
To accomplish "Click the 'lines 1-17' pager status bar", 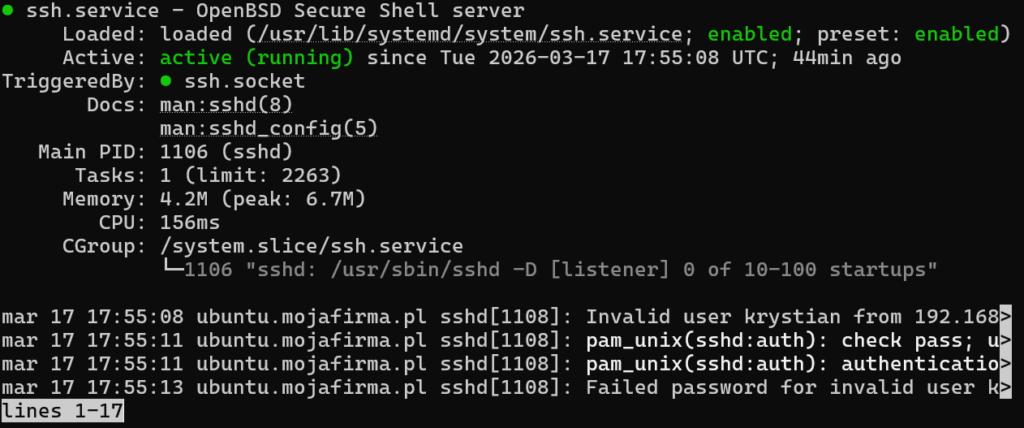I will [62, 410].
